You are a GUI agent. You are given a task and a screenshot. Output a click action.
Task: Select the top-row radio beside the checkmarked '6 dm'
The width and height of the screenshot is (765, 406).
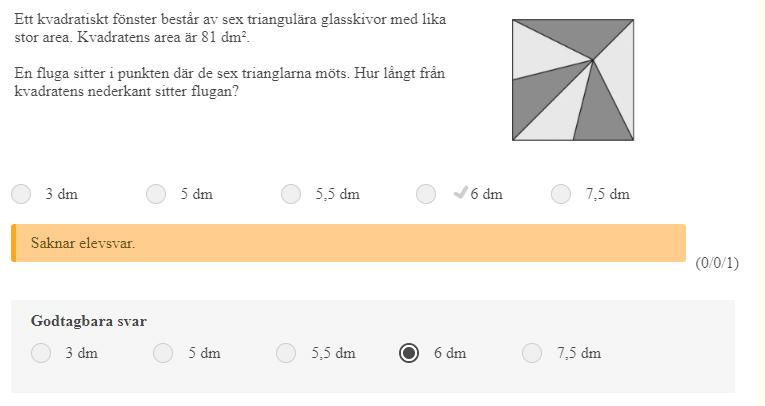coord(426,194)
